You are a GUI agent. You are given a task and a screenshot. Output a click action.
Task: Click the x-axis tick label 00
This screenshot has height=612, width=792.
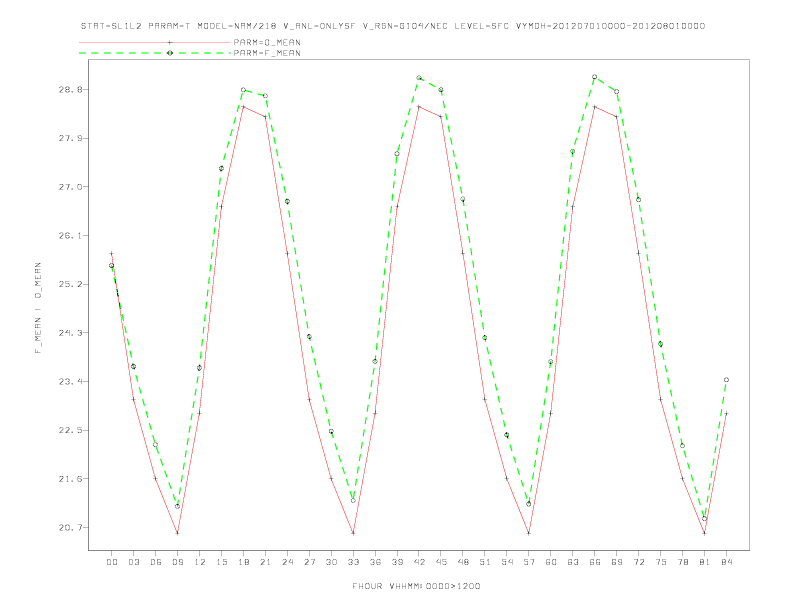pyautogui.click(x=112, y=562)
